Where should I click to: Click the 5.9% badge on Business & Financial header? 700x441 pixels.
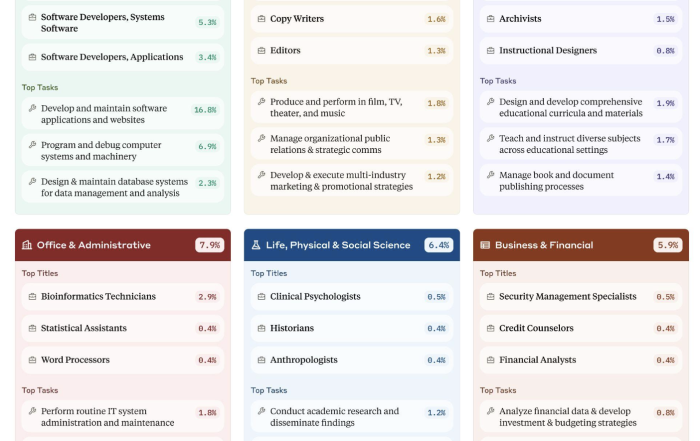[x=667, y=245]
